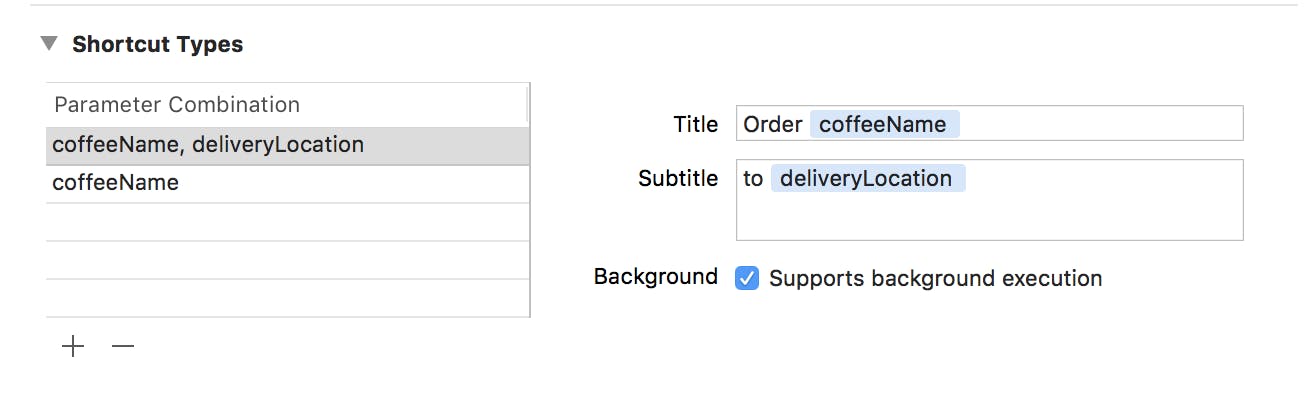Click the Parameter Combination column header
Screen dimensions: 1308x400
177,105
